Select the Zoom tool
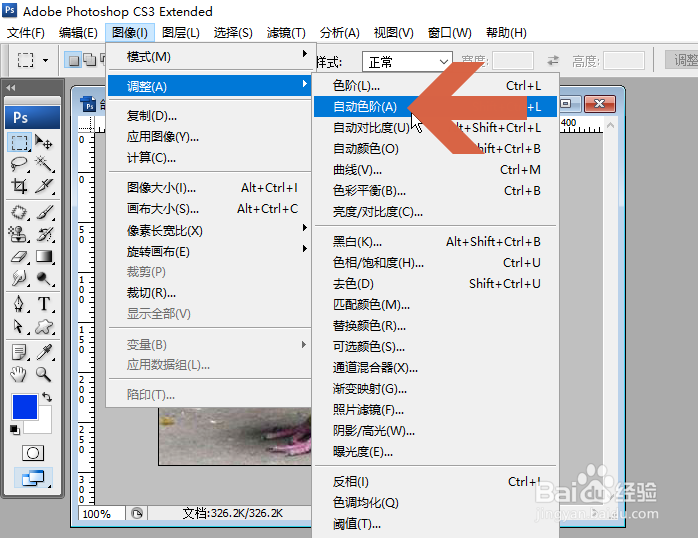The image size is (698, 538). (x=44, y=374)
